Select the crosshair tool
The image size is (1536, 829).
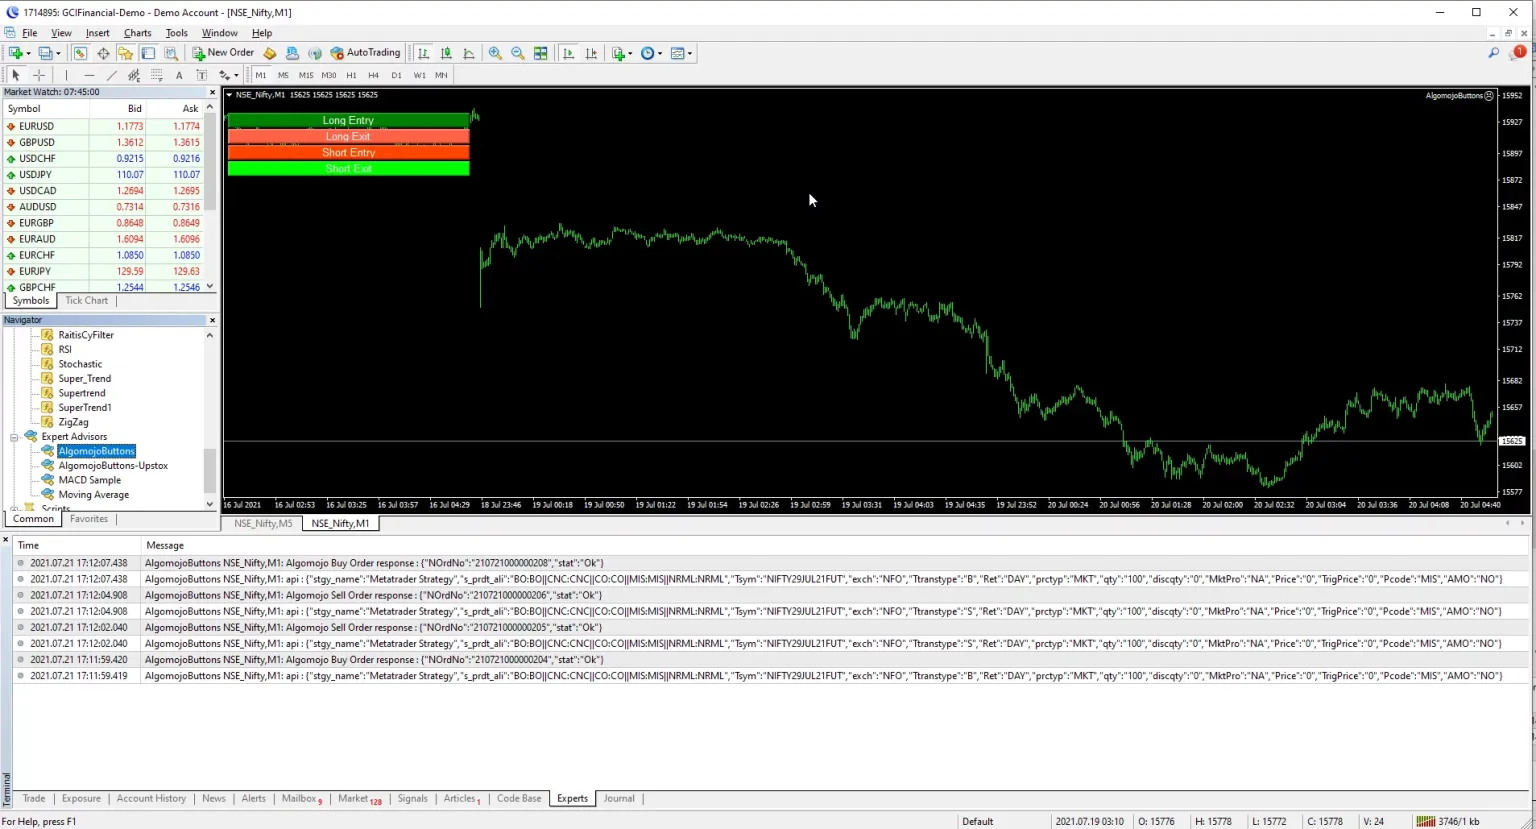(39, 75)
